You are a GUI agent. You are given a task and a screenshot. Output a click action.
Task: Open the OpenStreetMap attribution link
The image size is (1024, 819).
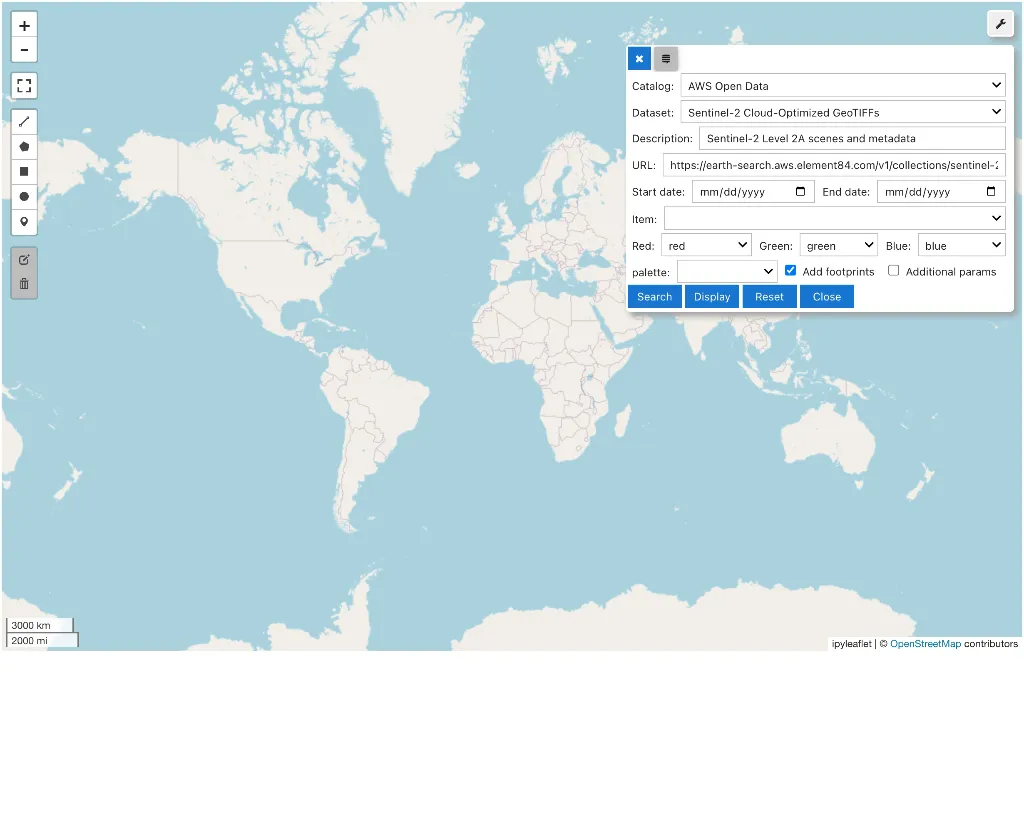tap(925, 644)
